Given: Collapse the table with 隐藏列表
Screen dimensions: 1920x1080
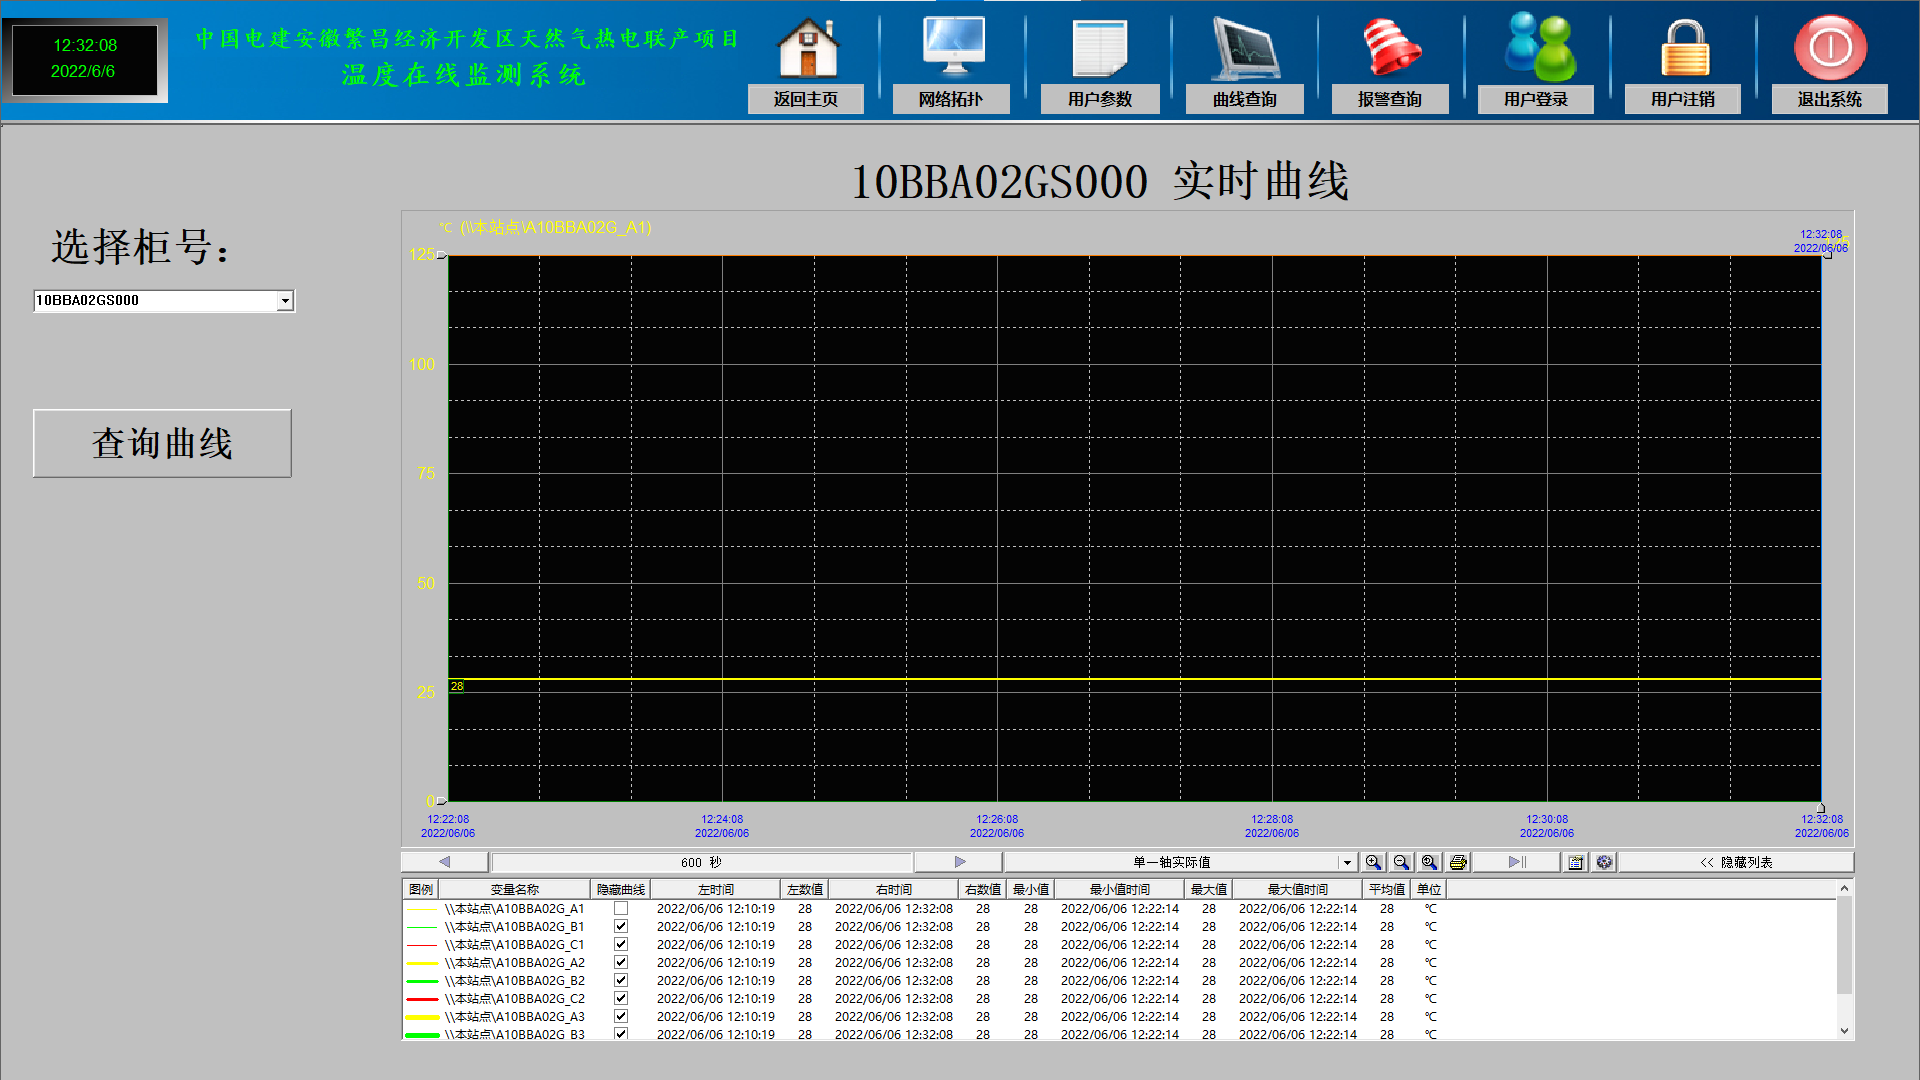Looking at the screenshot, I should click(x=1736, y=862).
